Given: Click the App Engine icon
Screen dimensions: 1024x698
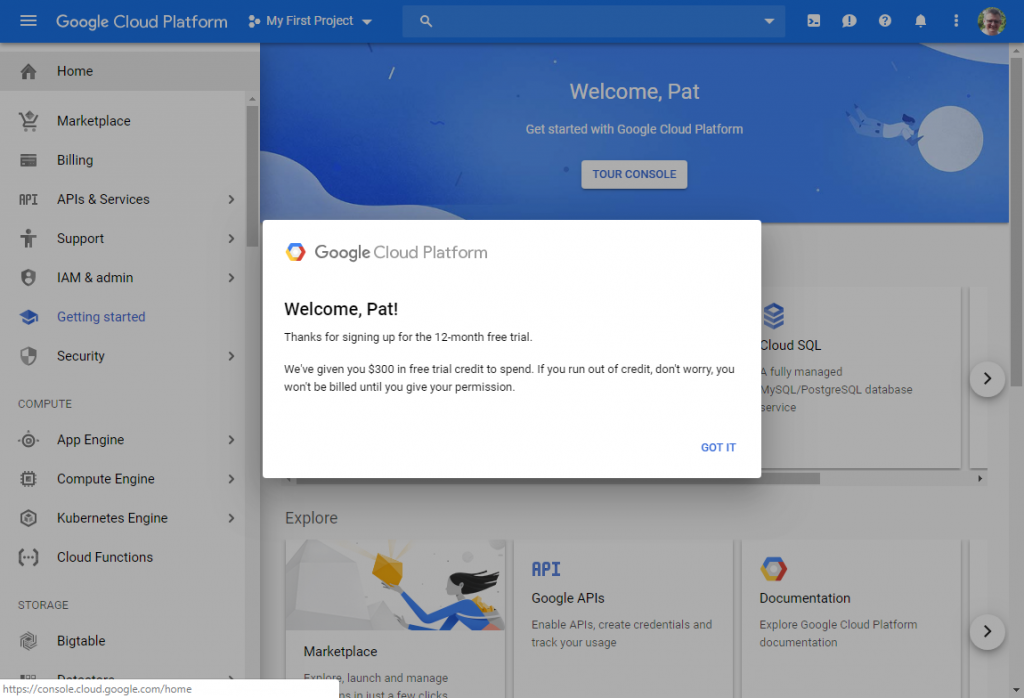Looking at the screenshot, I should click(x=28, y=440).
